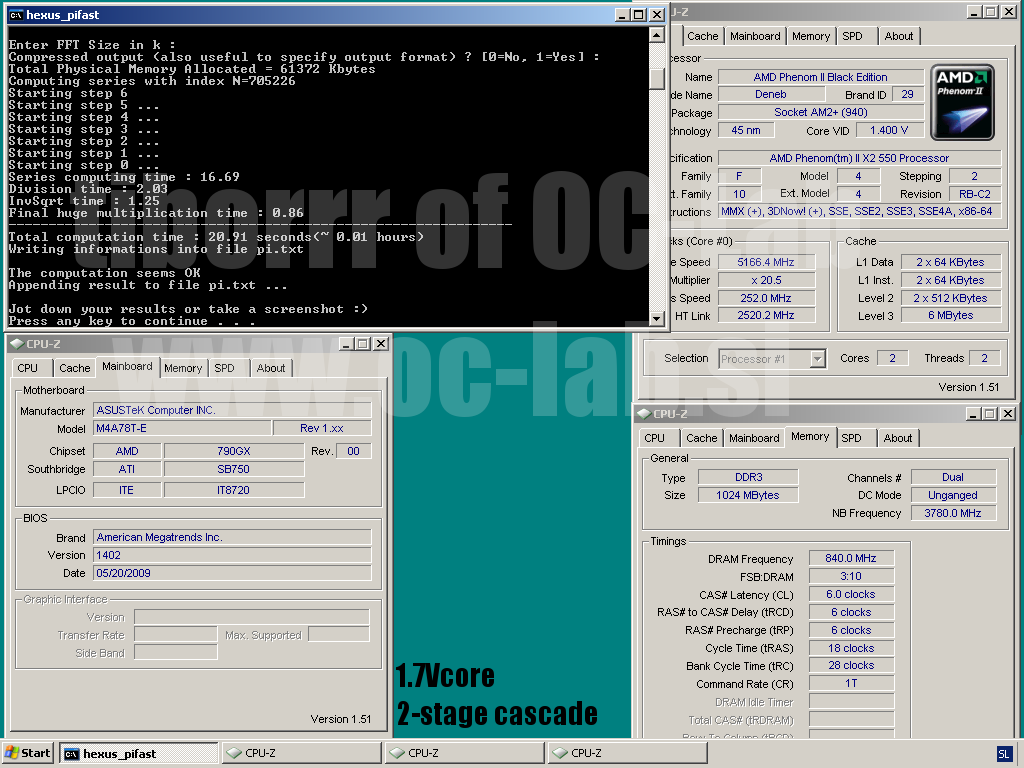Click the Core VID 1.400 V value
The width and height of the screenshot is (1024, 768).
[889, 130]
